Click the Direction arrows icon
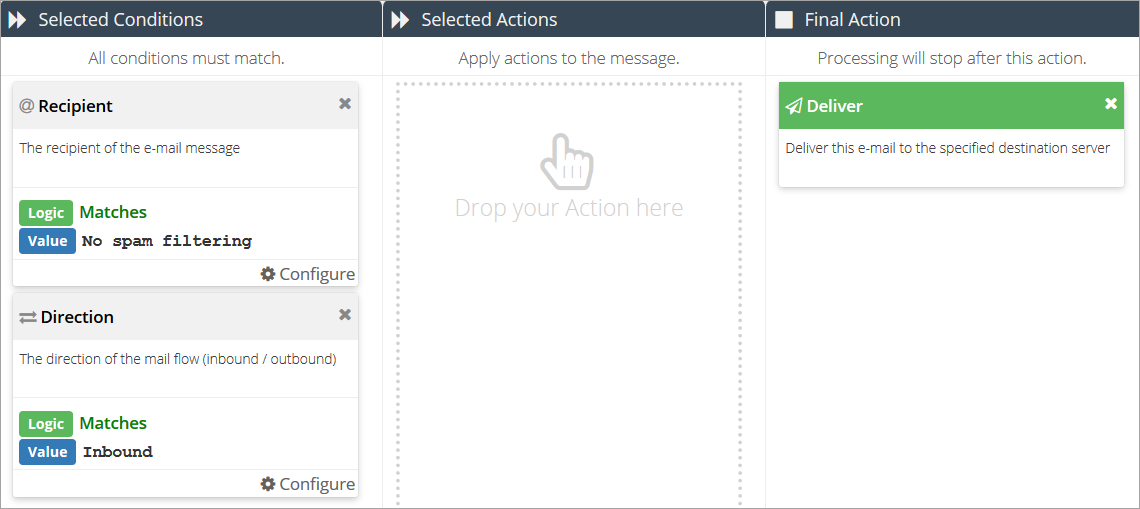This screenshot has height=509, width=1140. point(28,317)
